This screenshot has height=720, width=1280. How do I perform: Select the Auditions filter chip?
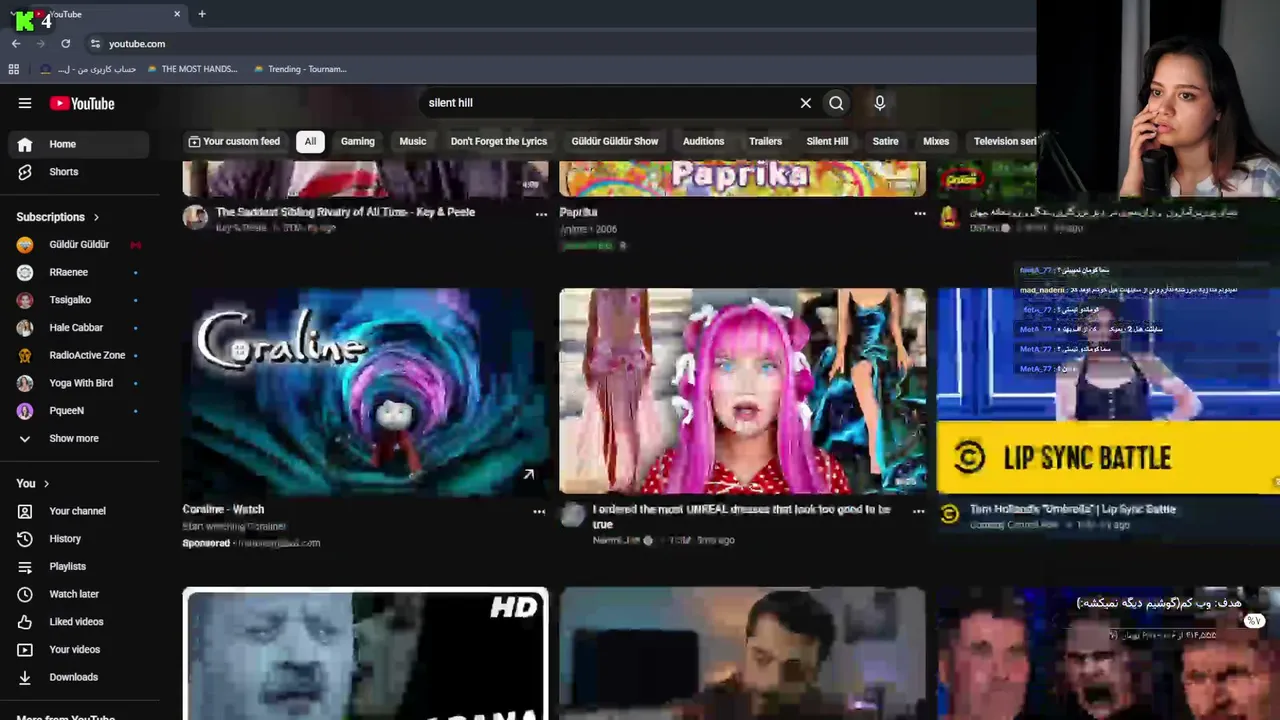[x=703, y=141]
